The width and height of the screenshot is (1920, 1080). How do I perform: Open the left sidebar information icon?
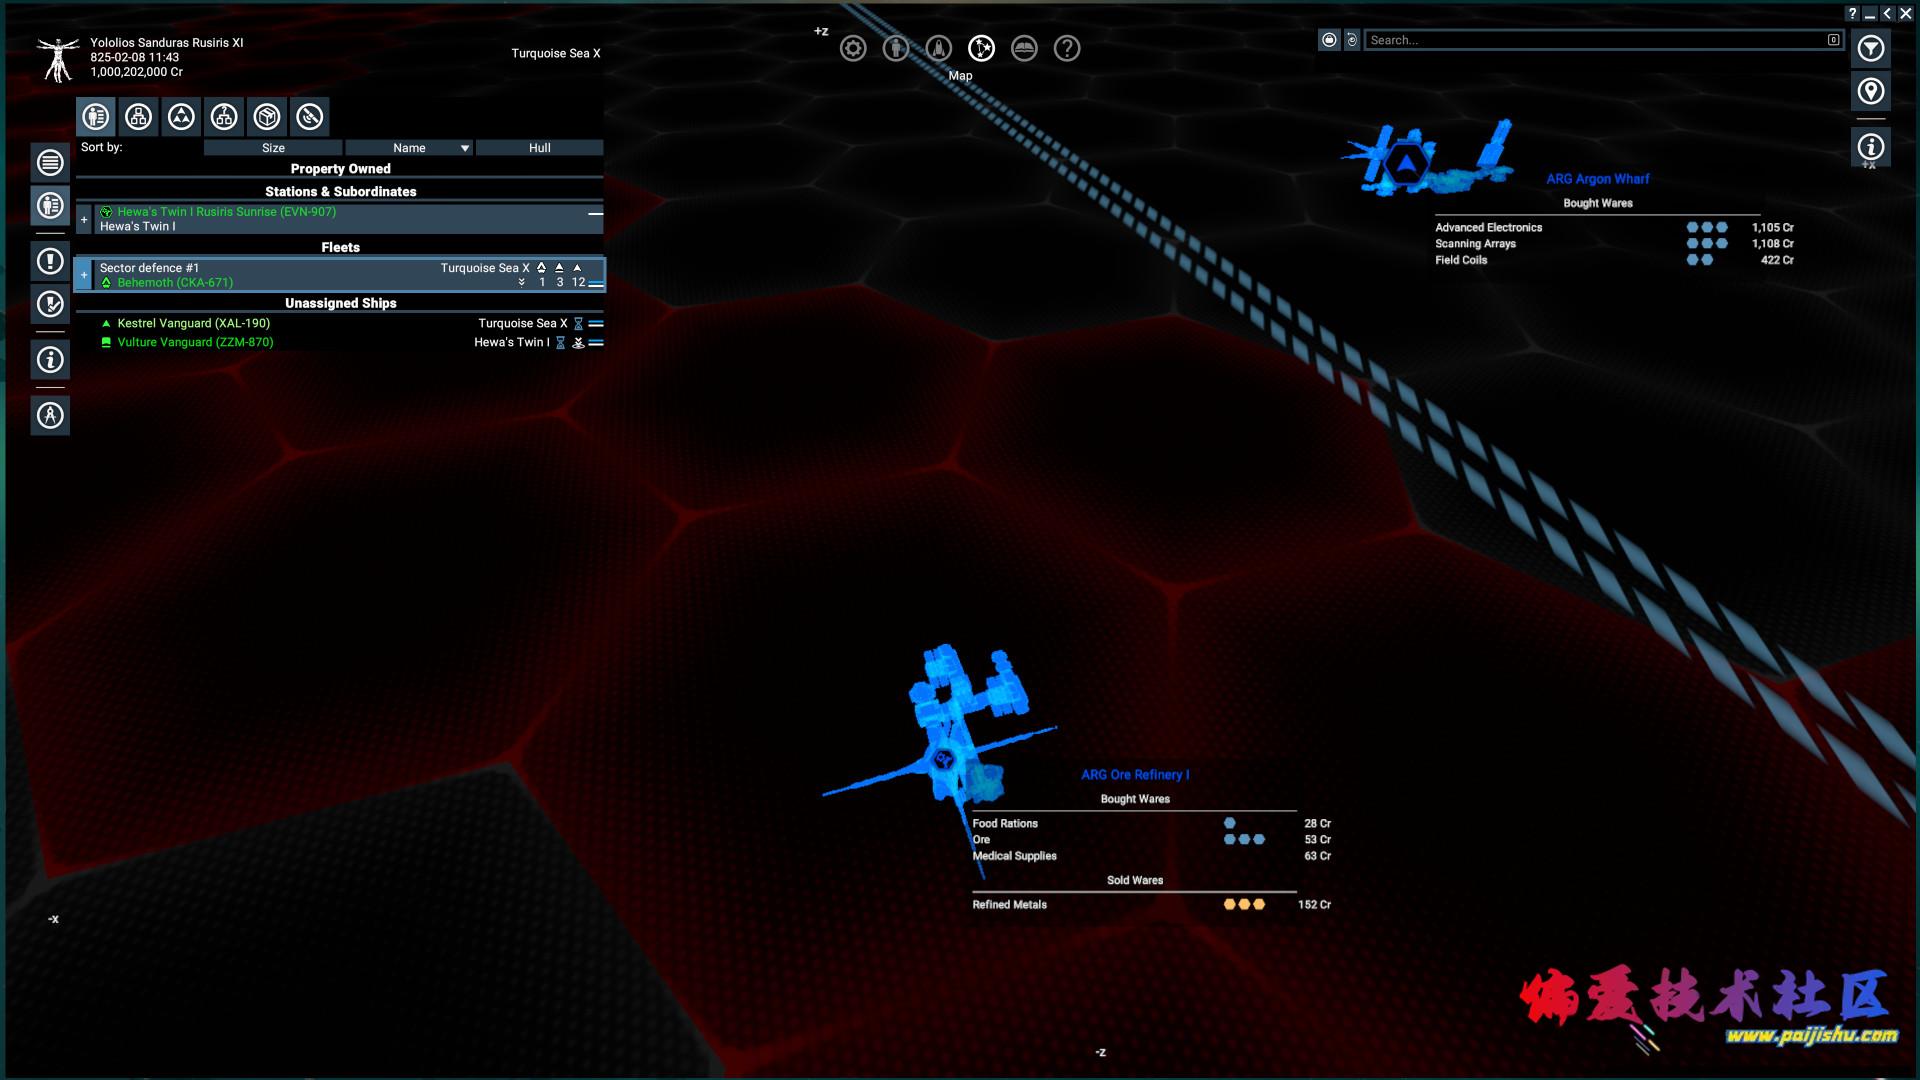point(50,360)
